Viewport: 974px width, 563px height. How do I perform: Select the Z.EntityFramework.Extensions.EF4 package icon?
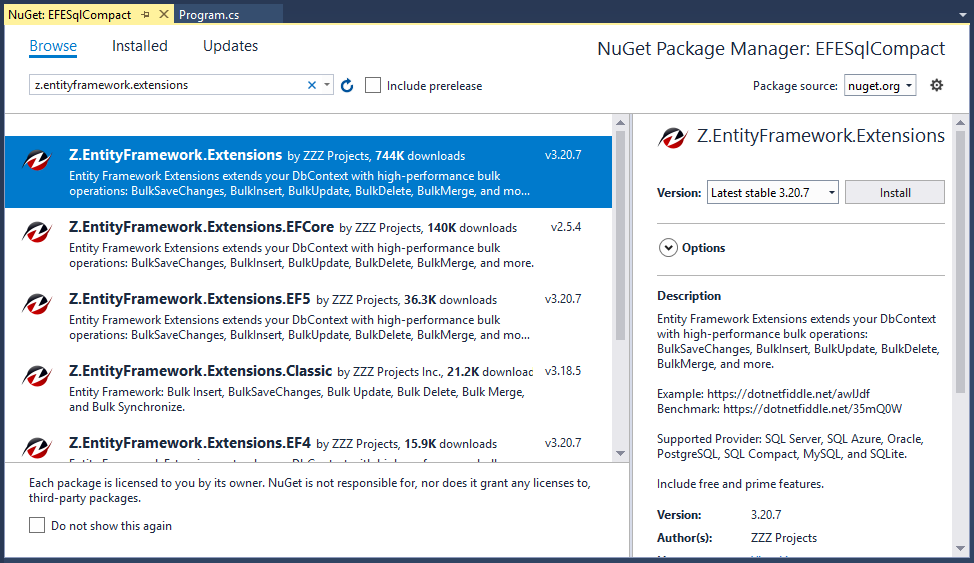37,447
